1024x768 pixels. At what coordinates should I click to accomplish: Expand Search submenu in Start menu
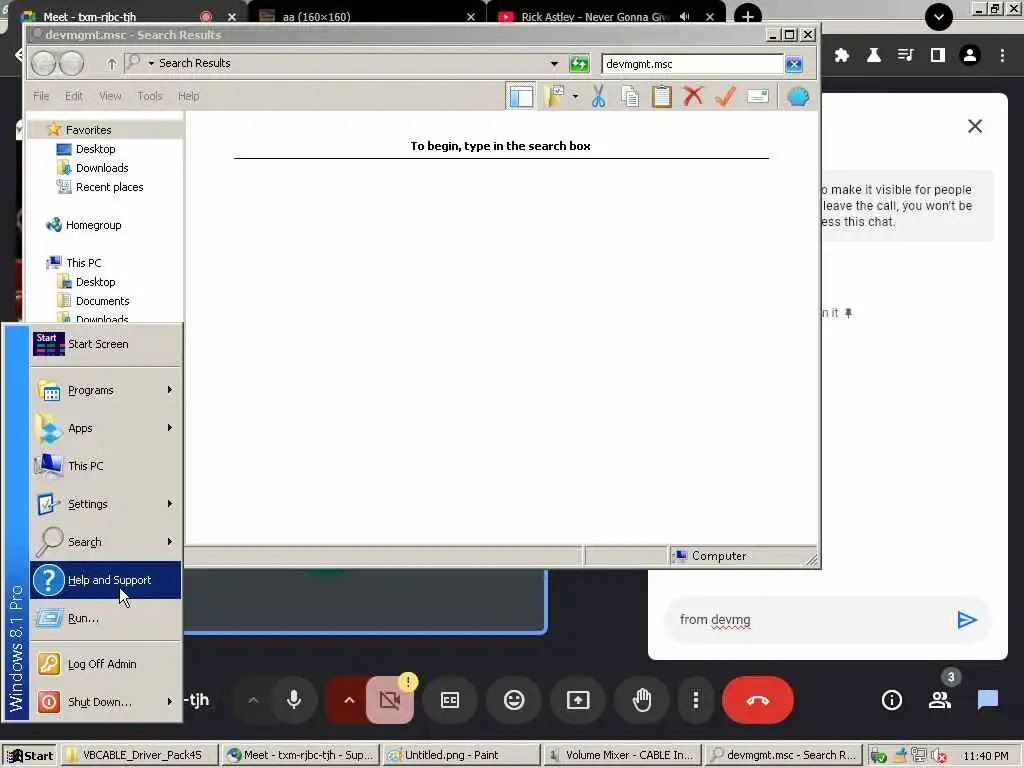click(x=105, y=542)
